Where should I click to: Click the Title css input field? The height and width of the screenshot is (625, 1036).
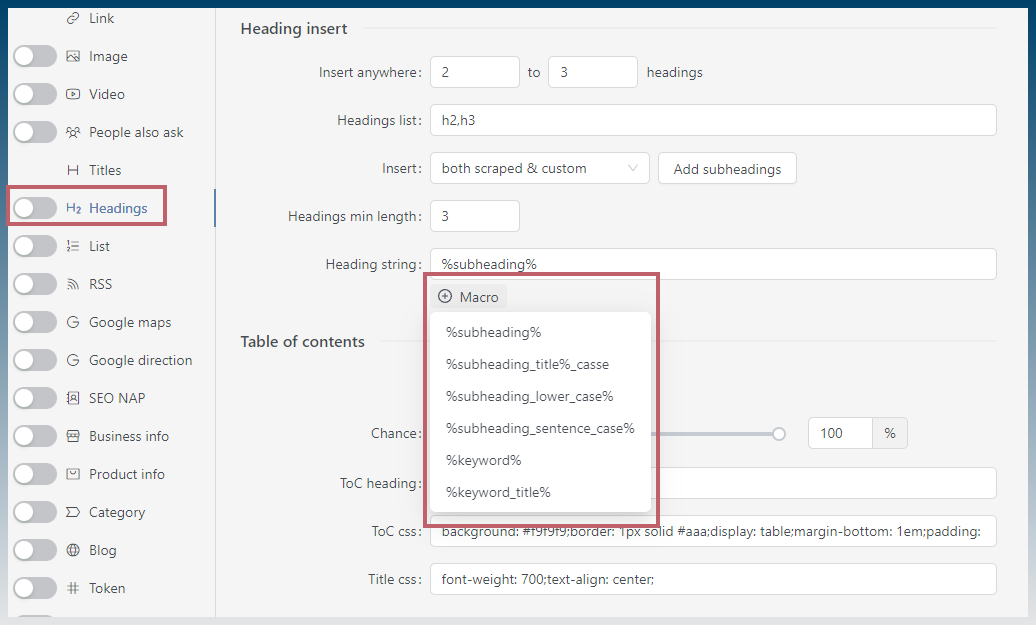pos(713,579)
